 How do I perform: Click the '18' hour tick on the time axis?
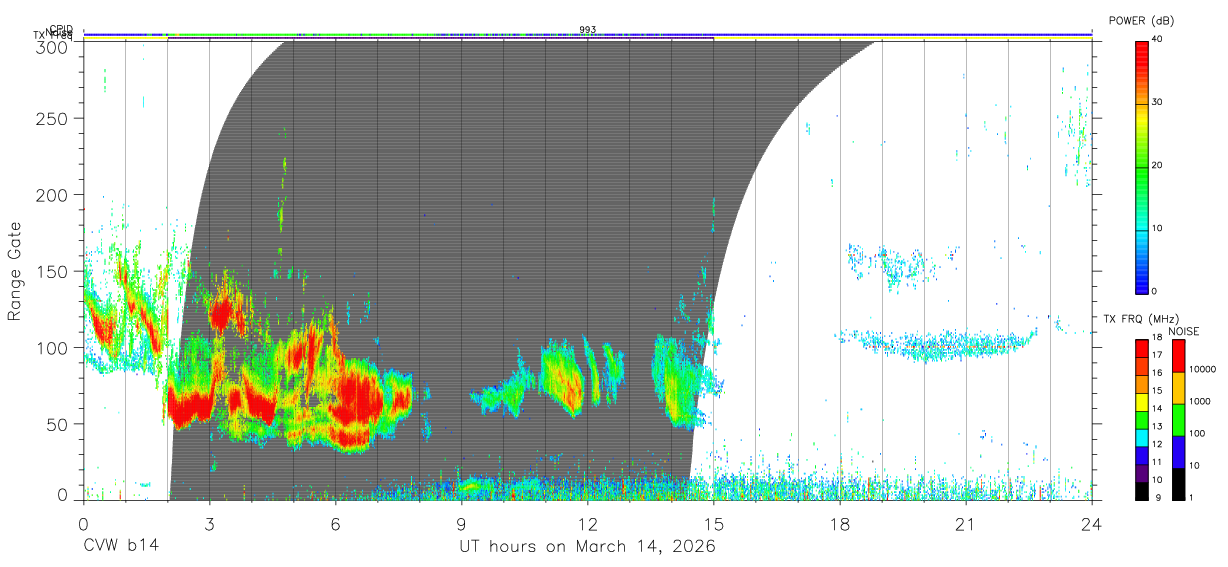pos(840,523)
